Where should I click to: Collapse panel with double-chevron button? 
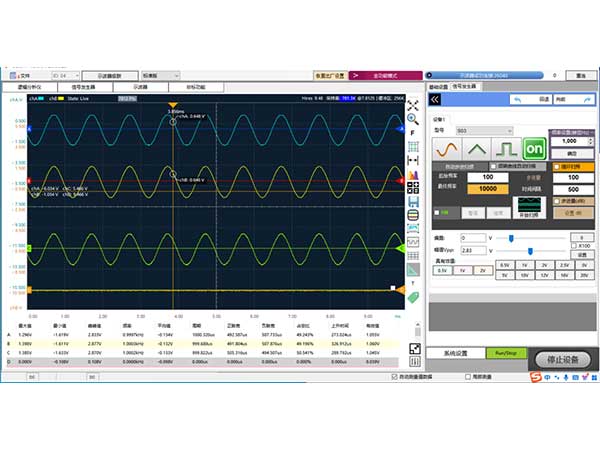[x=435, y=100]
